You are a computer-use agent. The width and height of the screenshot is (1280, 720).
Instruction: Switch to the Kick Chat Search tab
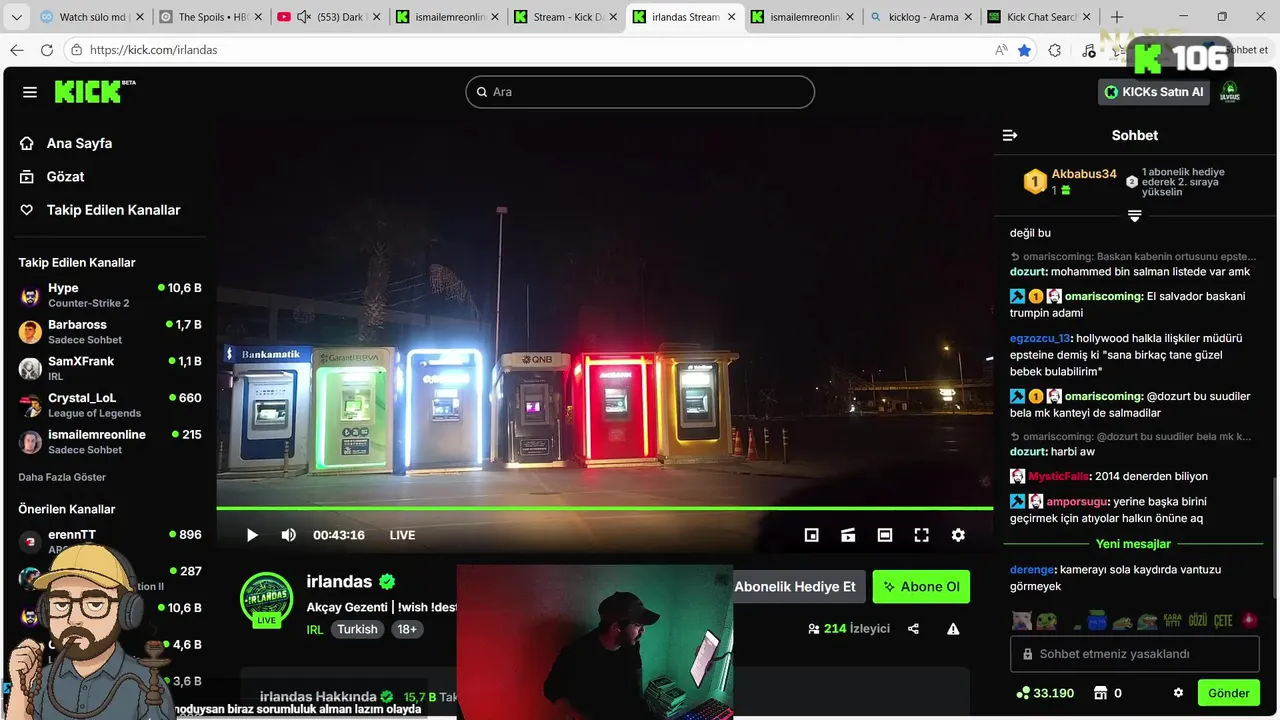(1039, 17)
